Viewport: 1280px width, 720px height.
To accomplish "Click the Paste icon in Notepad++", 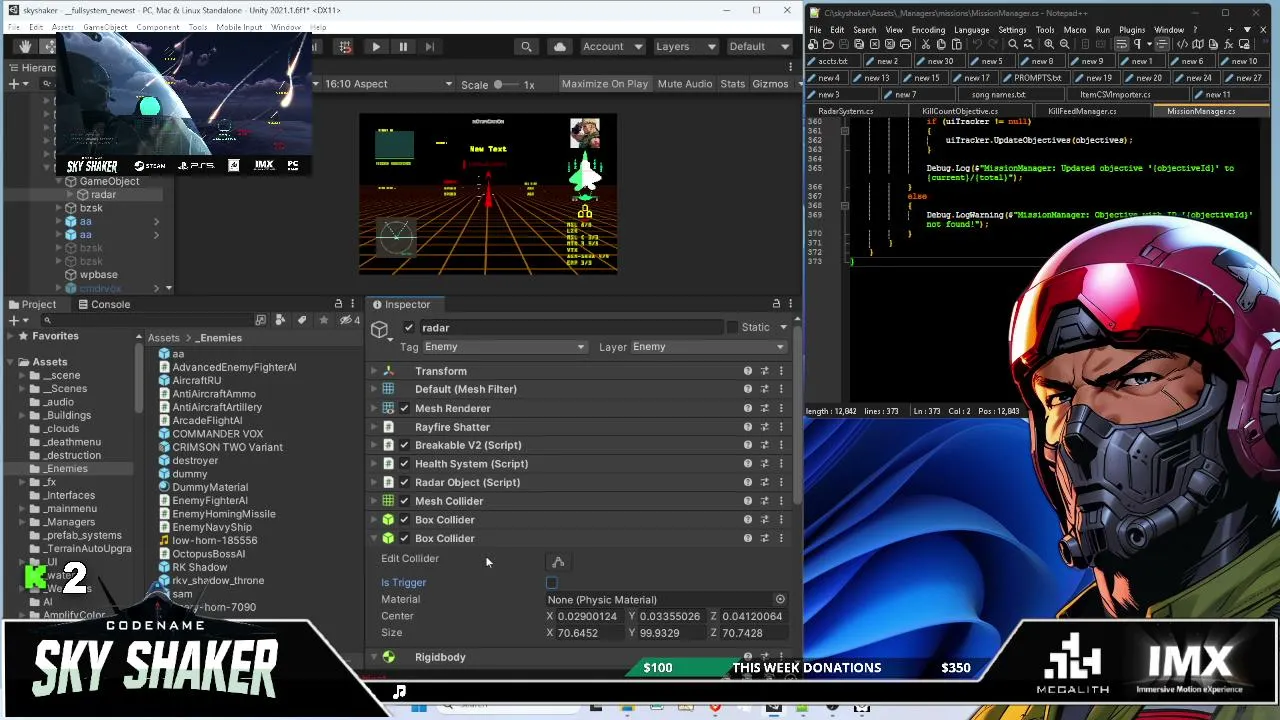I will 956,45.
